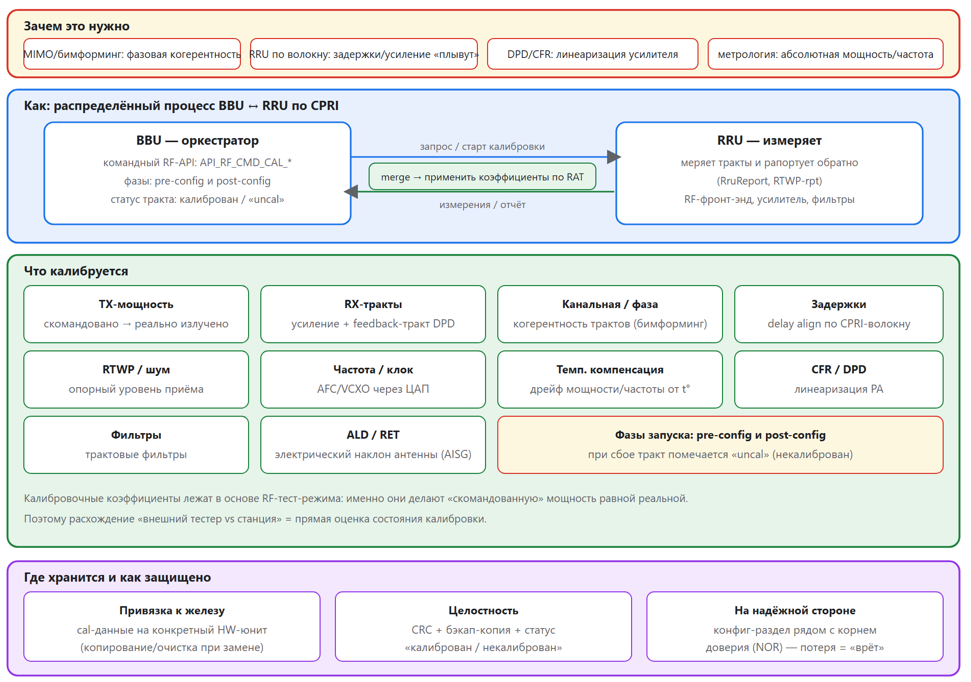This screenshot has height=682, width=971.
Task: Select the CFR / DPD card
Action: (838, 379)
